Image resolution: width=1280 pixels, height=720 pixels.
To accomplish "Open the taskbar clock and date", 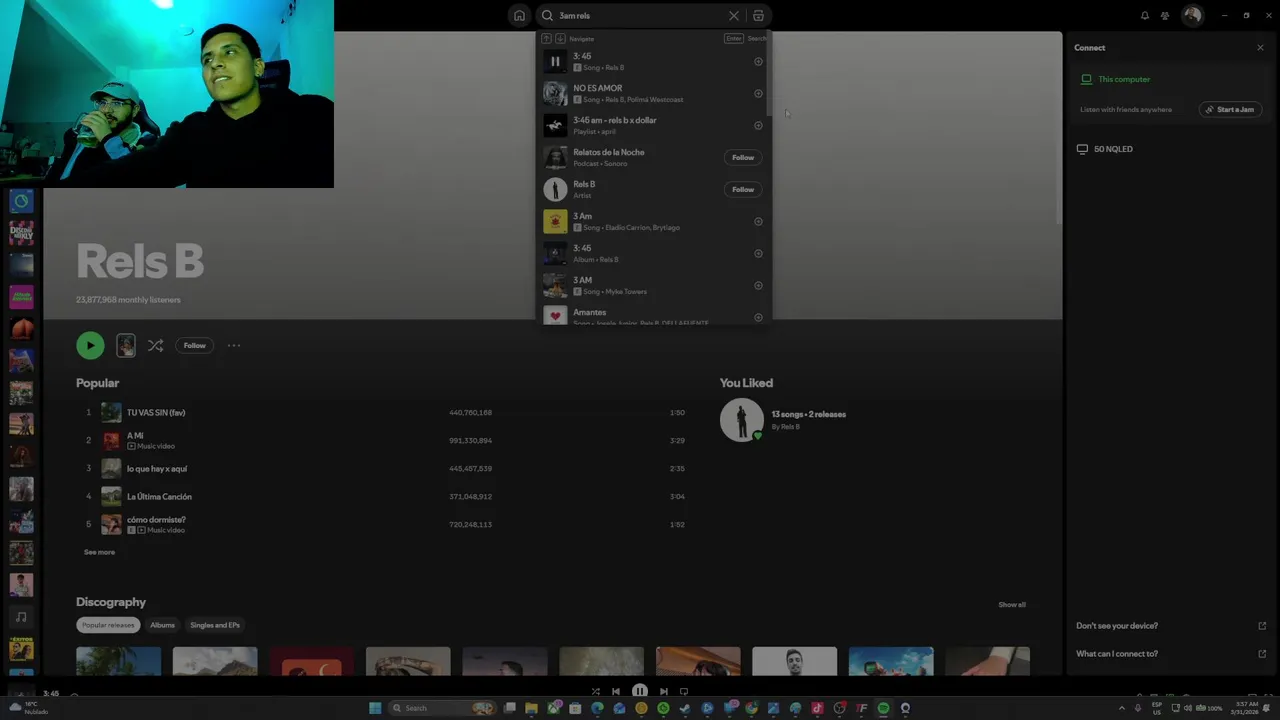I will (1247, 708).
